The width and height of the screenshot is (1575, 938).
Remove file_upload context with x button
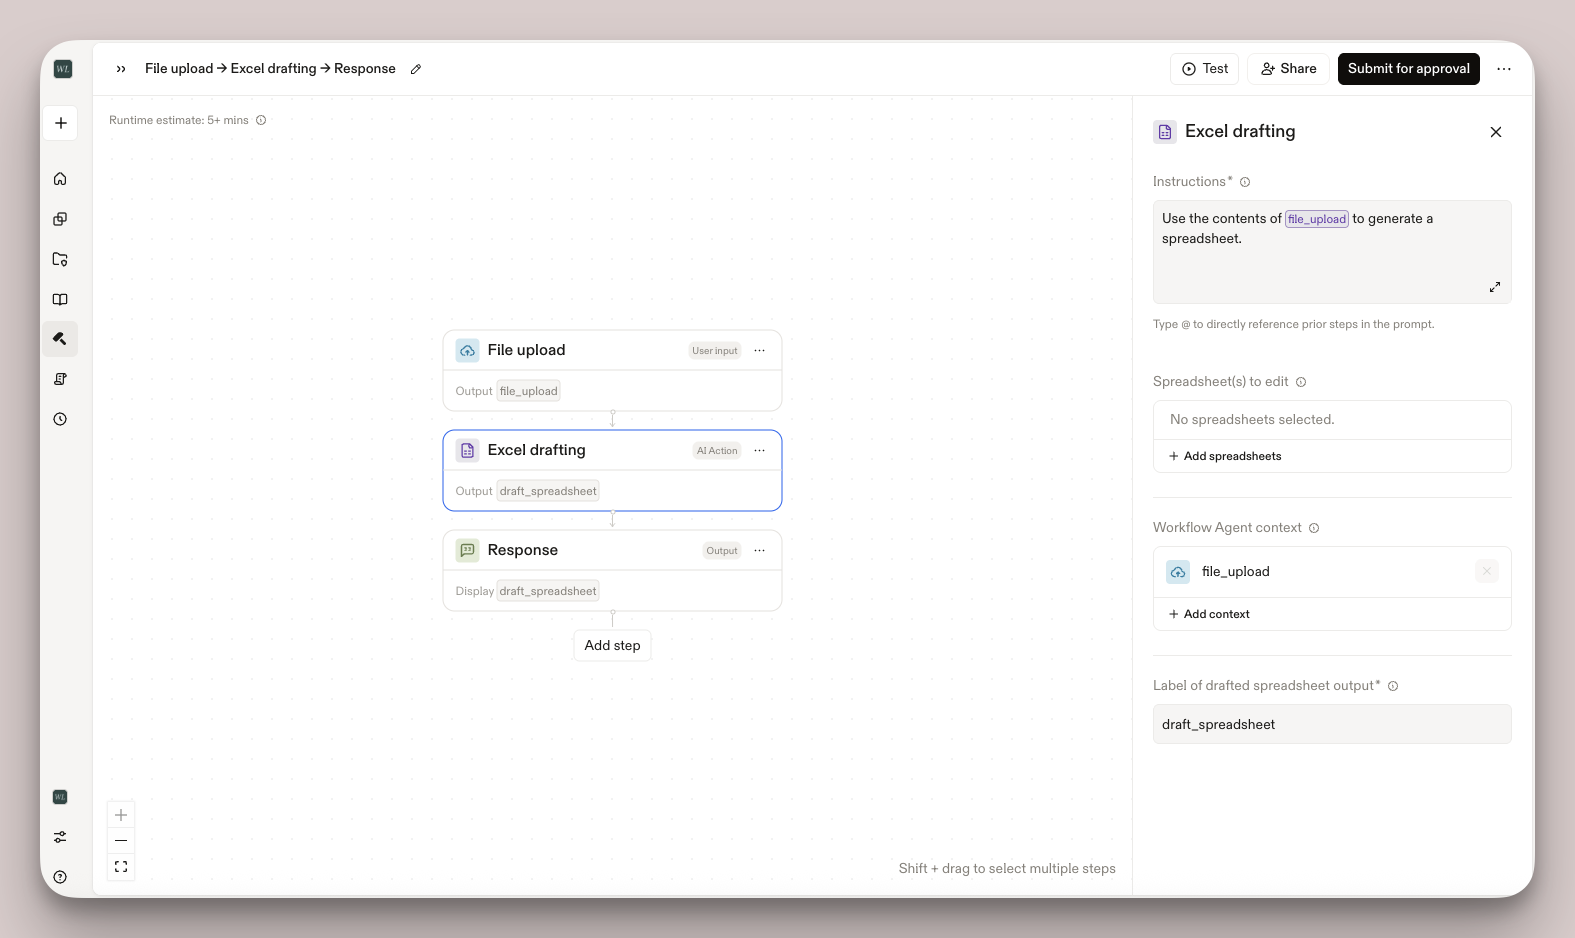1487,571
